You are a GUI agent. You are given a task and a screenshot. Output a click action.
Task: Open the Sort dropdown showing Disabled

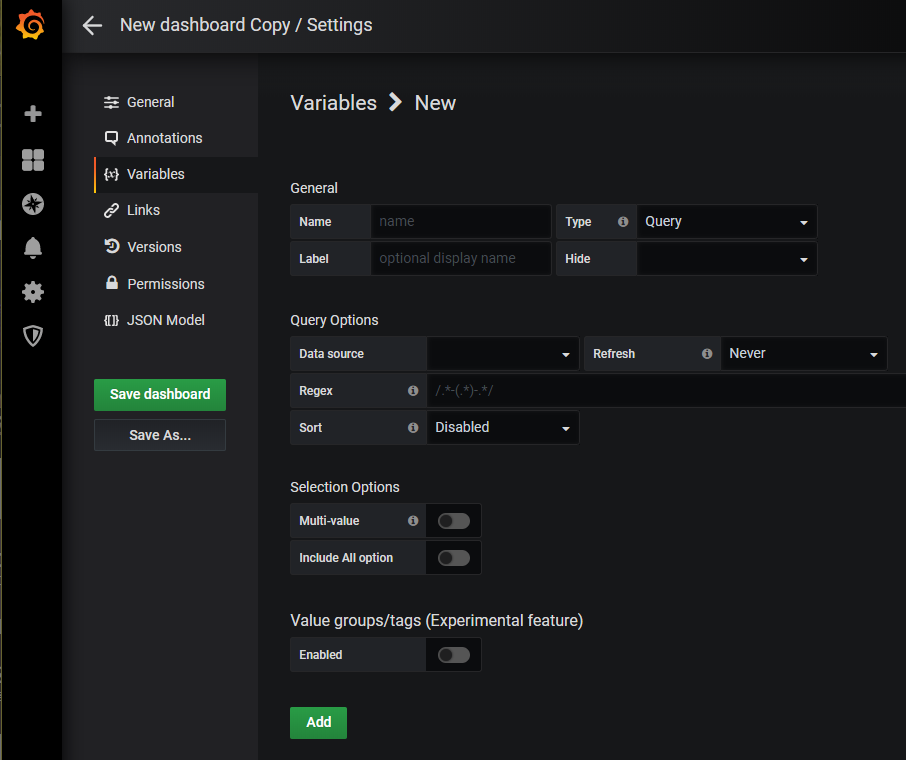click(x=502, y=428)
